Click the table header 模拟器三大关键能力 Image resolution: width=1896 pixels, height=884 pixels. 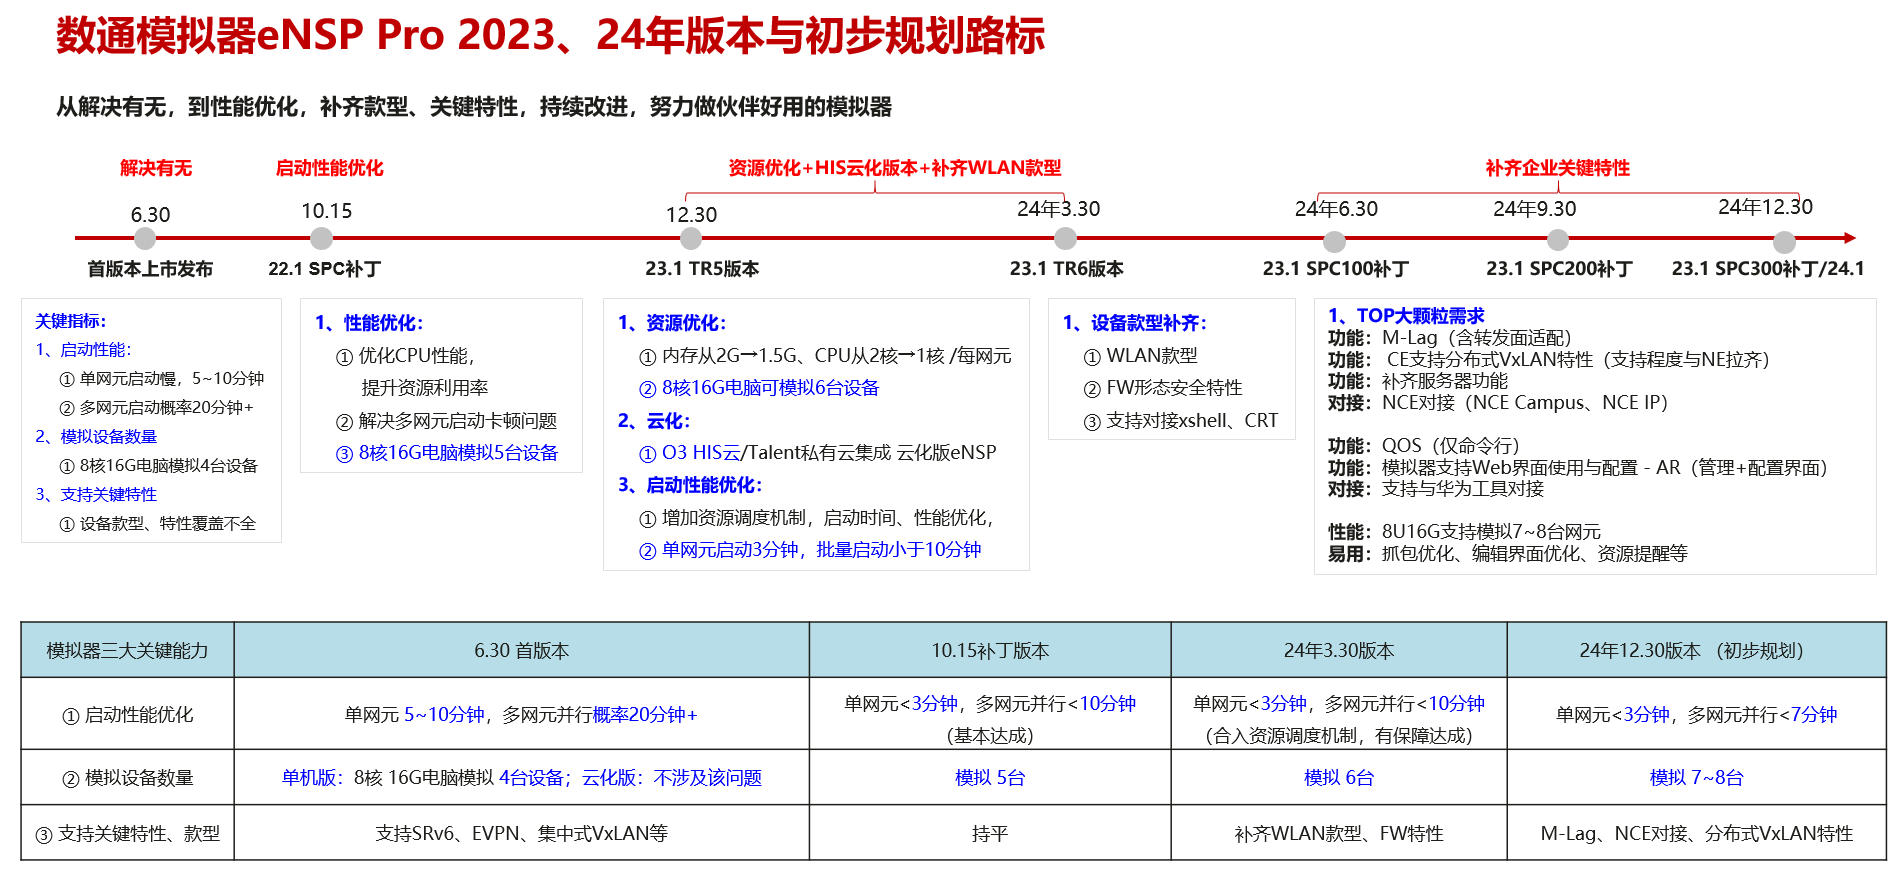tap(127, 651)
